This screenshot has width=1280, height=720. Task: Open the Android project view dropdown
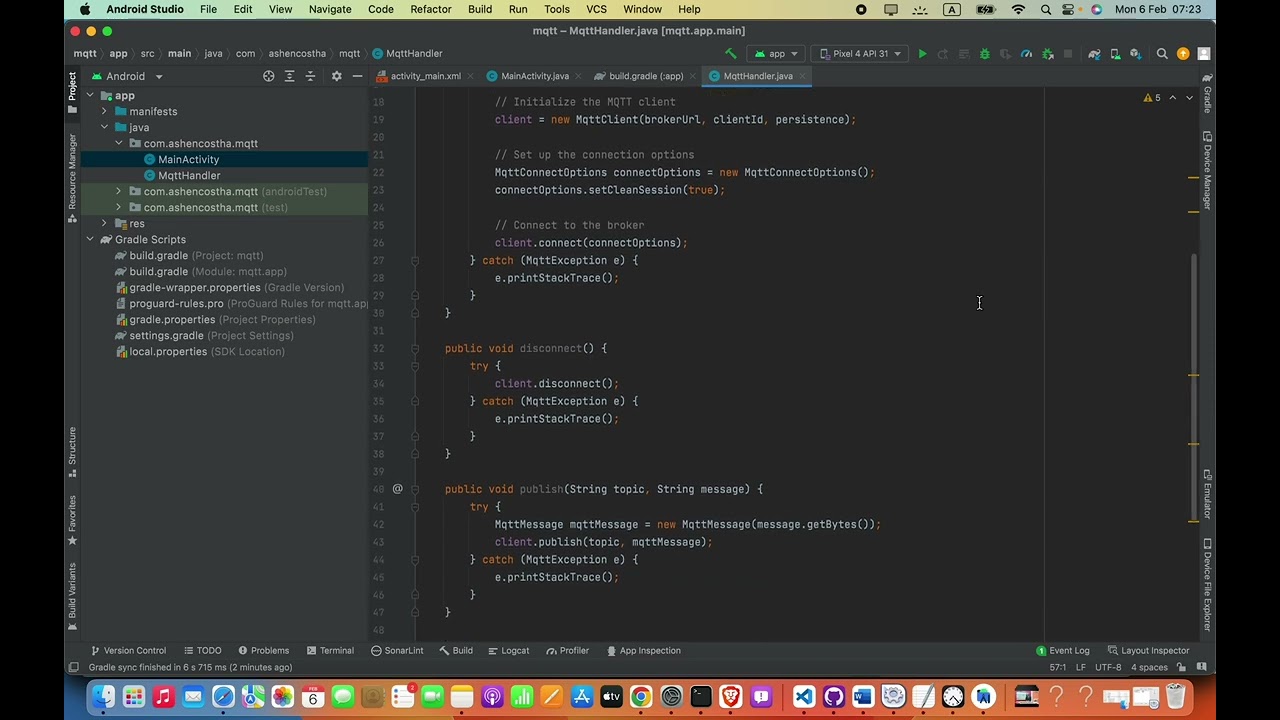tap(126, 76)
